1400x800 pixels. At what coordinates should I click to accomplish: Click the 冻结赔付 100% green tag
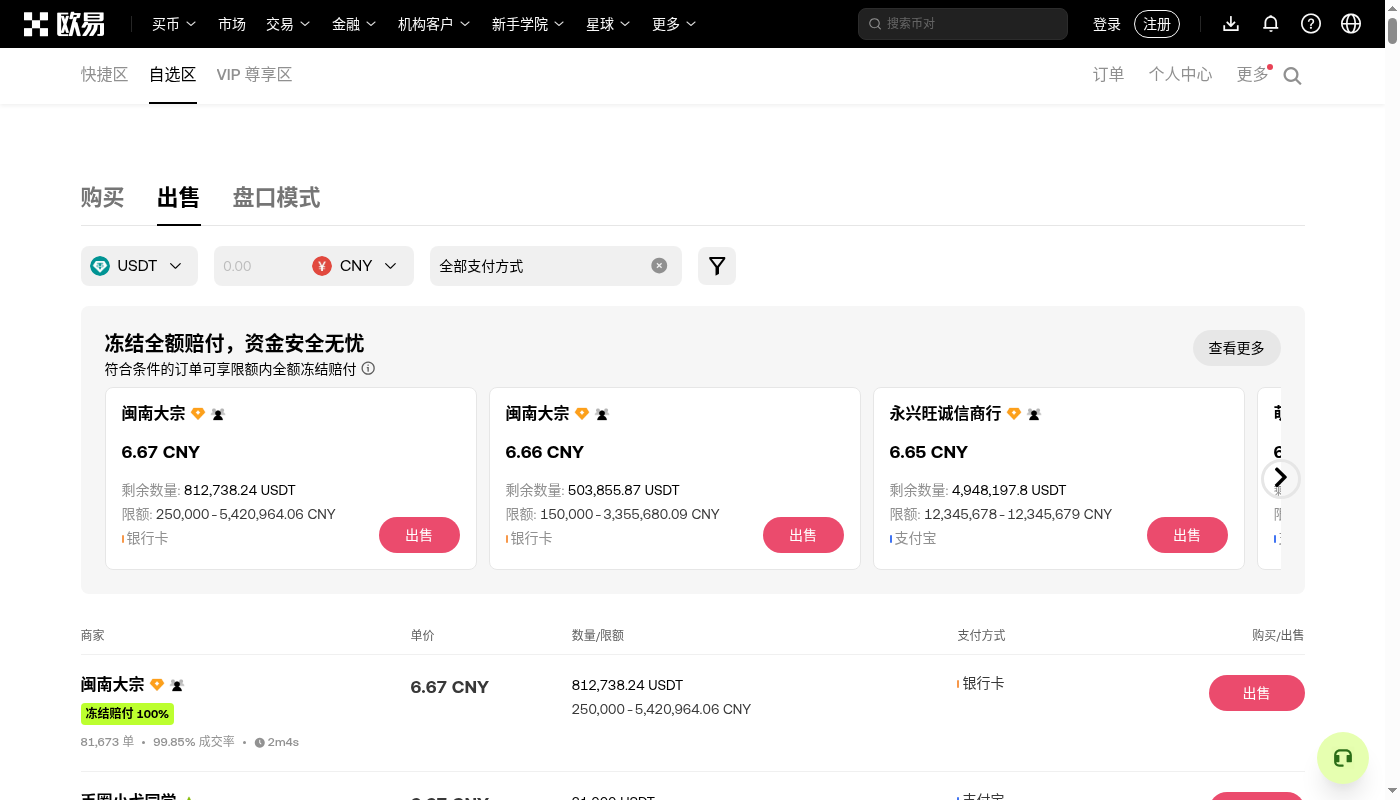[x=127, y=714]
